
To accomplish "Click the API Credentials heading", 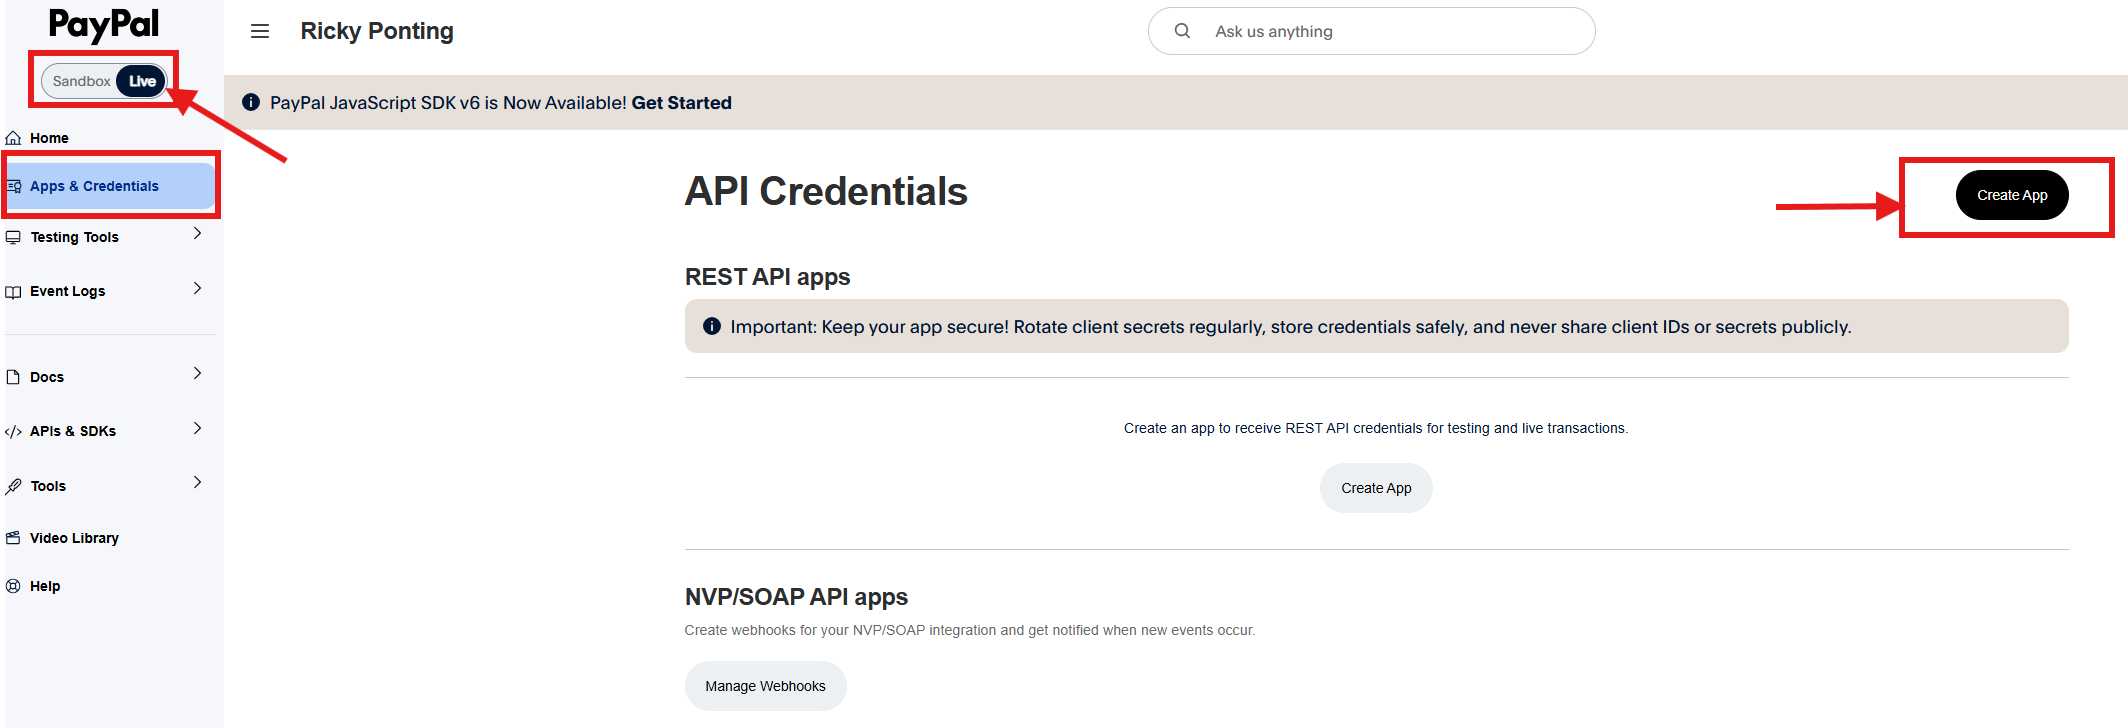I will coord(826,191).
